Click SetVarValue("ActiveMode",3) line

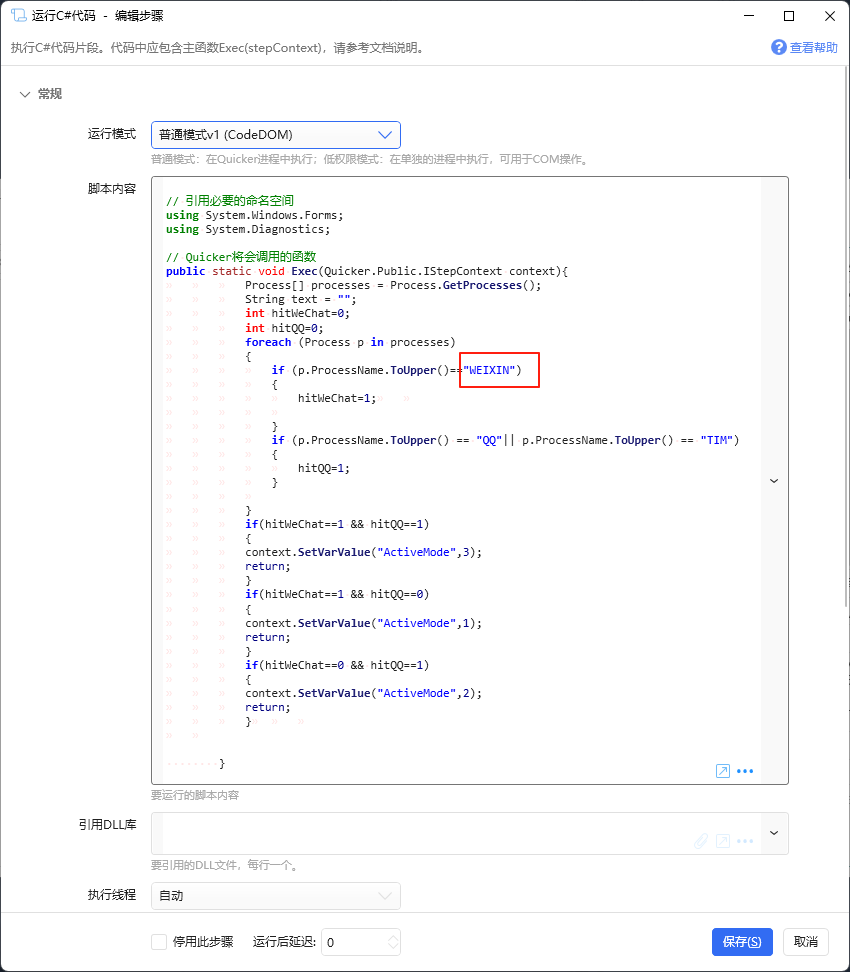363,552
